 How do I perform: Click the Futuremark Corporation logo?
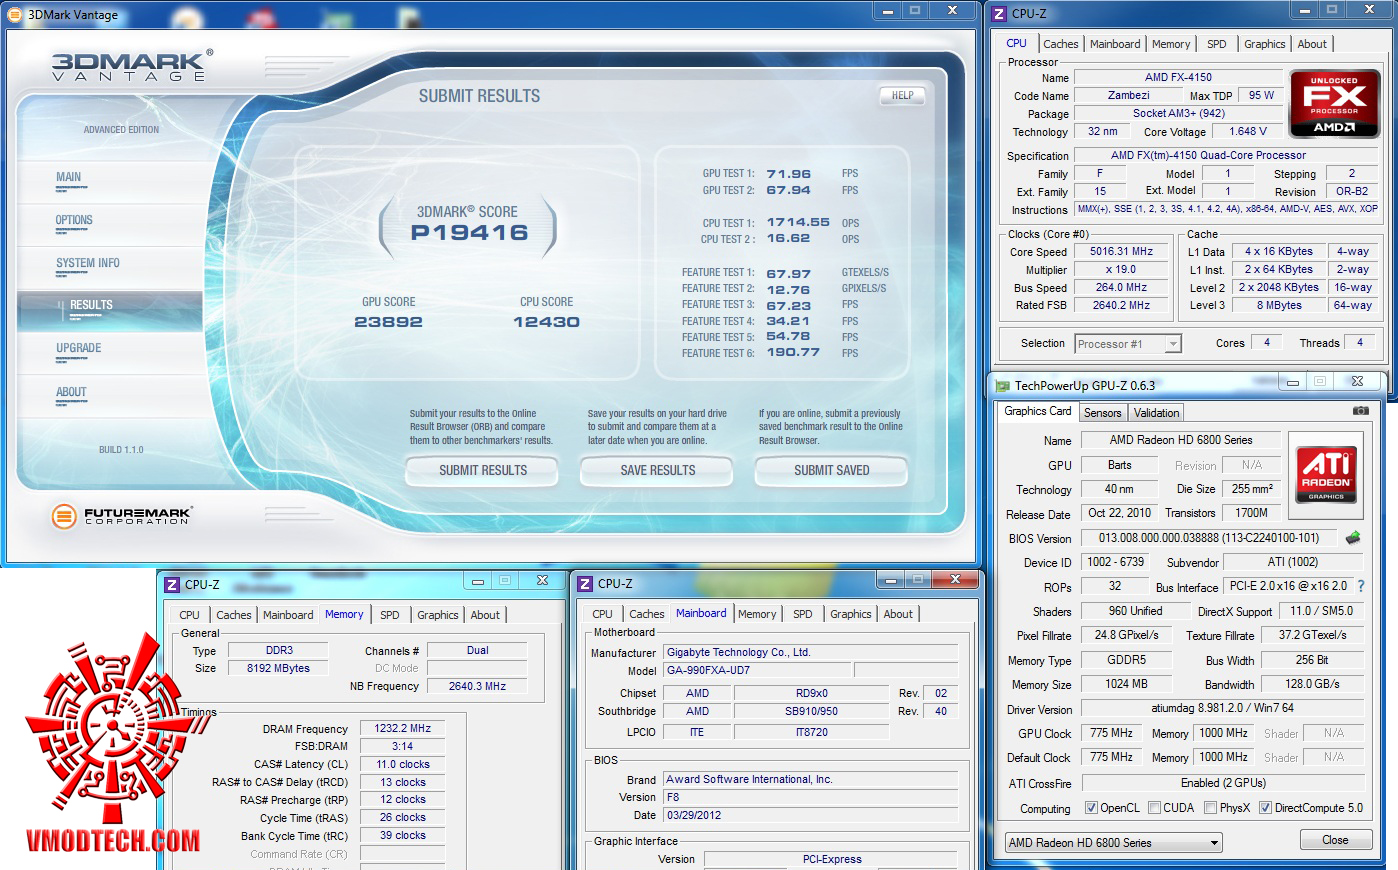tap(121, 516)
